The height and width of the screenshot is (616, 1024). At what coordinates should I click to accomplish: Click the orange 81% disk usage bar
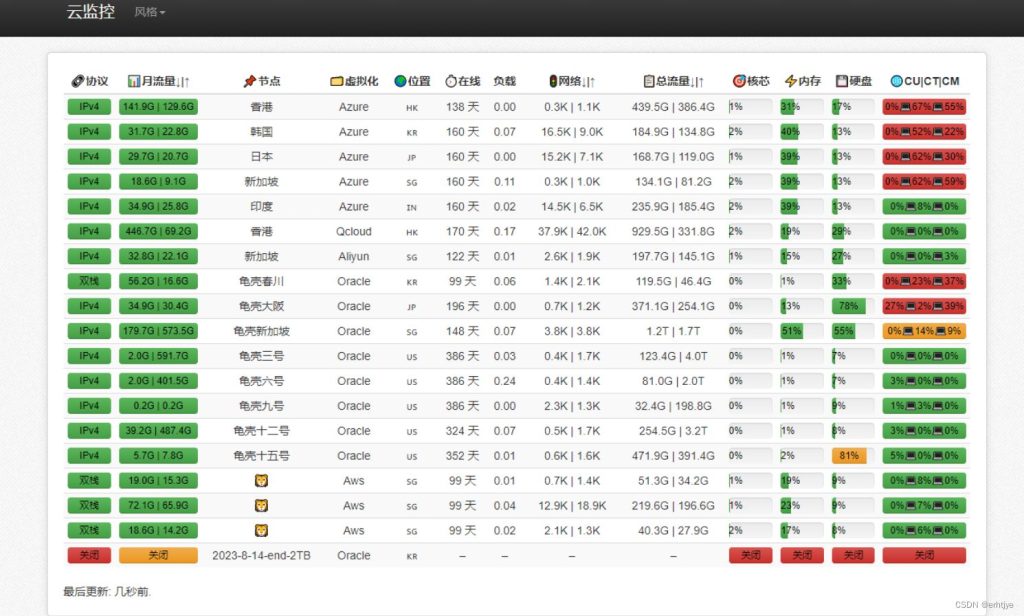(x=852, y=455)
